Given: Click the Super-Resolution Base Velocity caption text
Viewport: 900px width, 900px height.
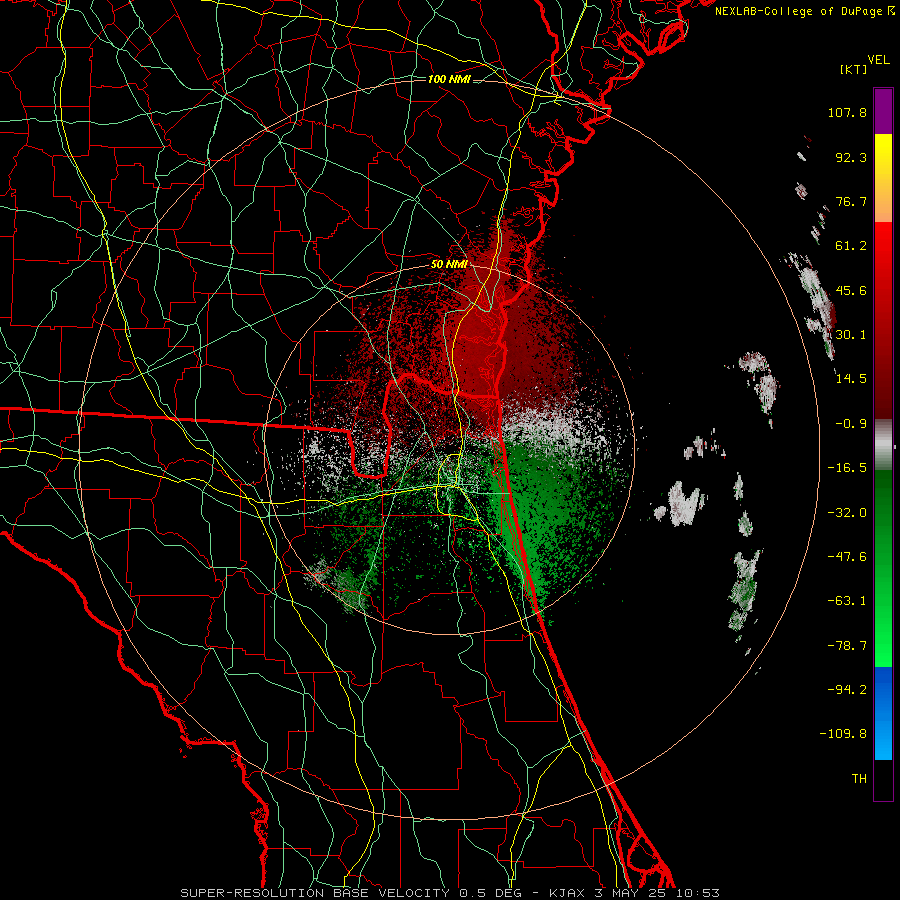Looking at the screenshot, I should tap(450, 893).
